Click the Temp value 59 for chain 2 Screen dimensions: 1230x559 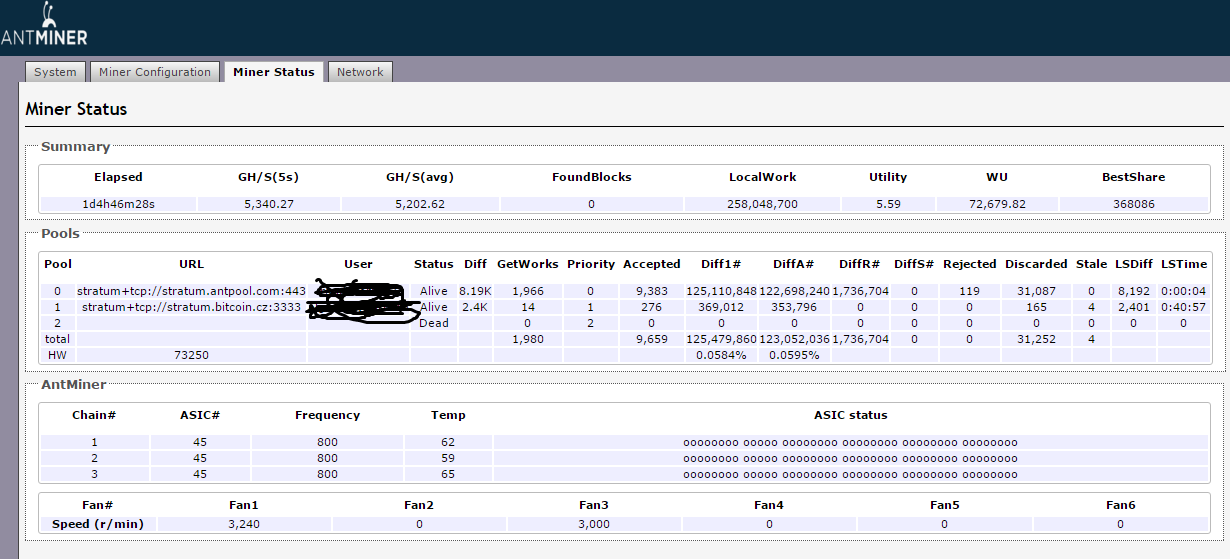point(448,458)
